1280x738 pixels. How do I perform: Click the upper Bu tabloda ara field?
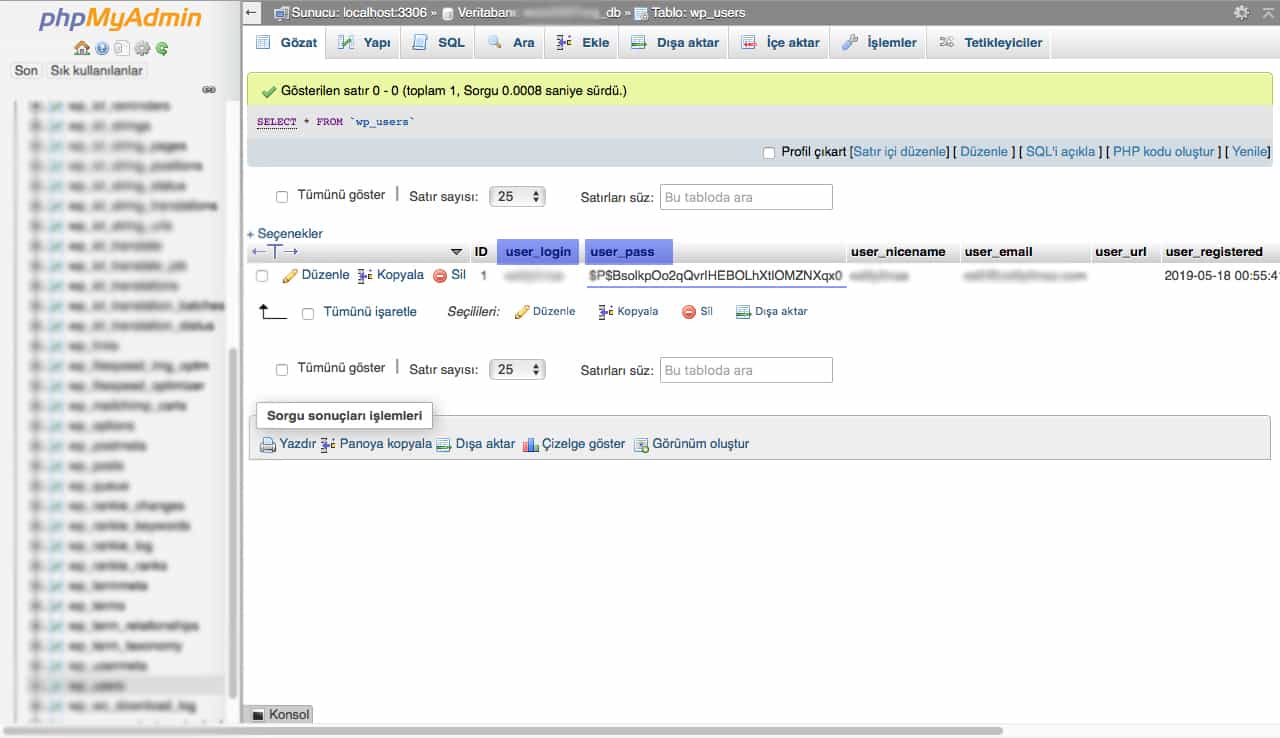[746, 197]
